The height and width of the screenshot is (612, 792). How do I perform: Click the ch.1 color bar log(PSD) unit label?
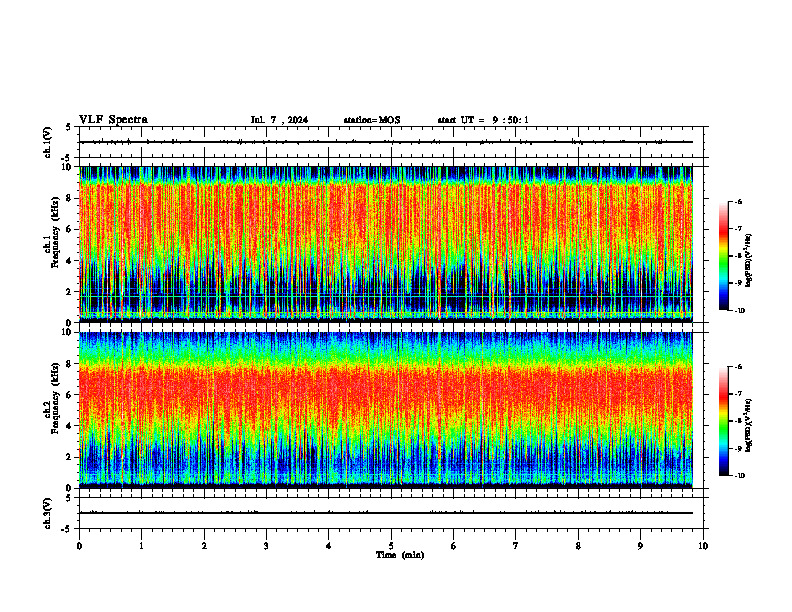(x=749, y=261)
